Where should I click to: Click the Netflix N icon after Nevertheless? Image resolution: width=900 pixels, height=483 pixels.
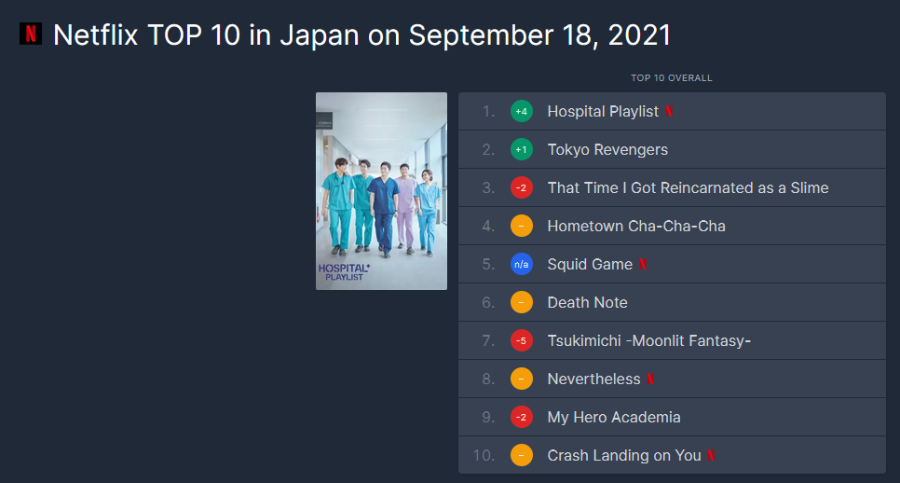coord(651,379)
